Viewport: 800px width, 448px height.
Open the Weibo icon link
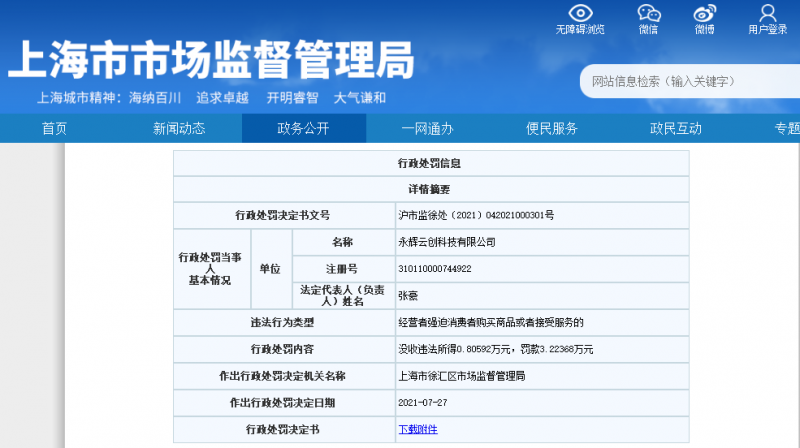point(705,13)
